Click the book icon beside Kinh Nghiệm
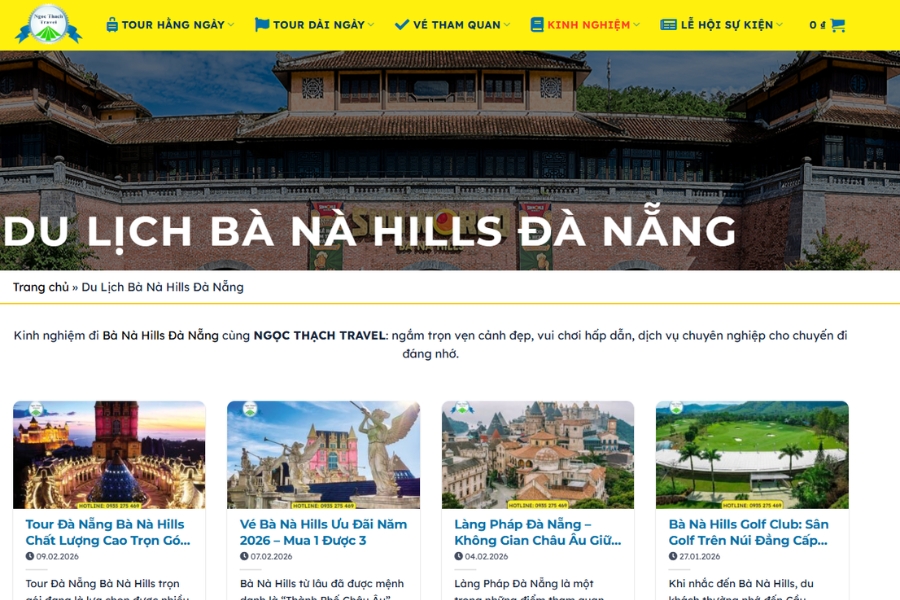The width and height of the screenshot is (900, 600). pos(537,25)
